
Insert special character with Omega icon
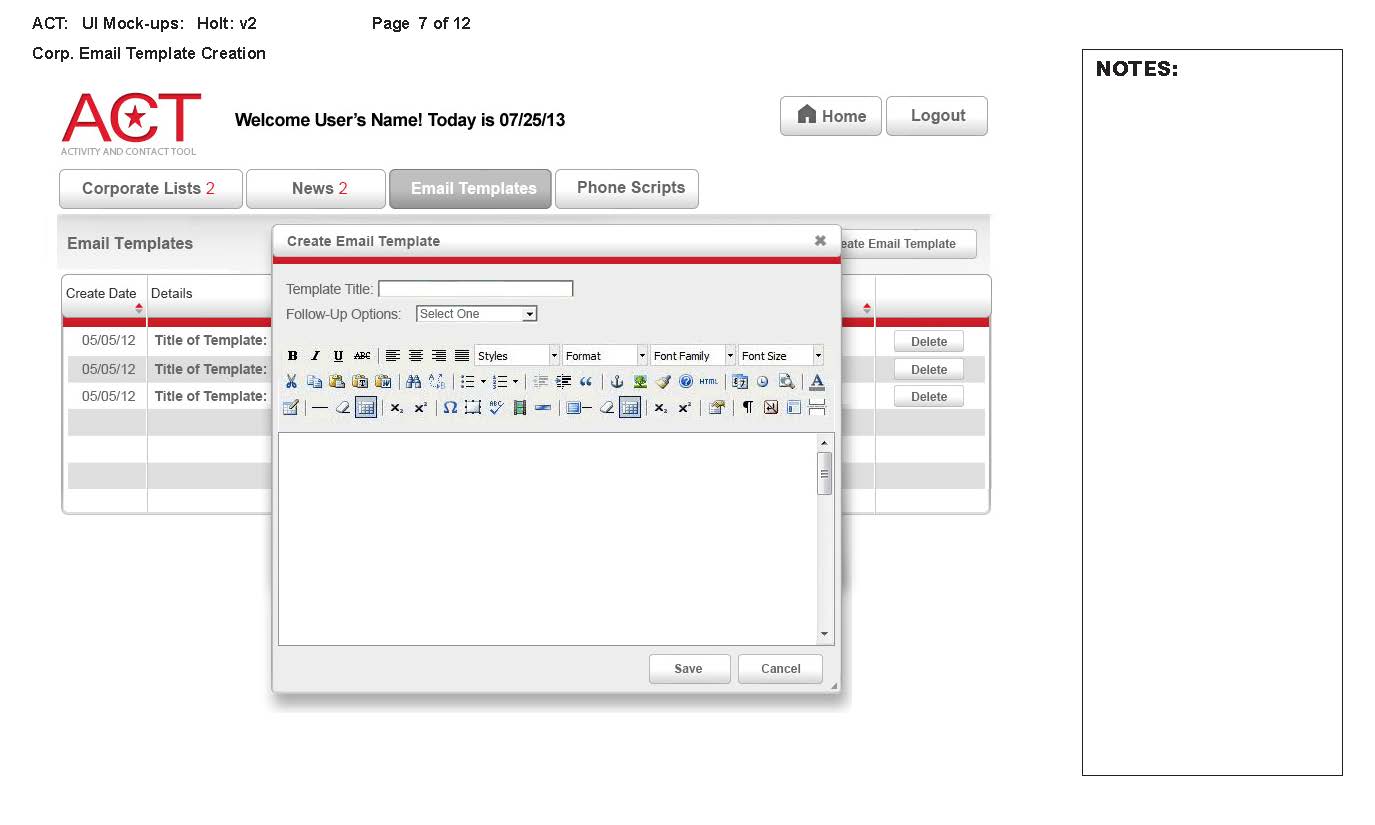(x=450, y=408)
